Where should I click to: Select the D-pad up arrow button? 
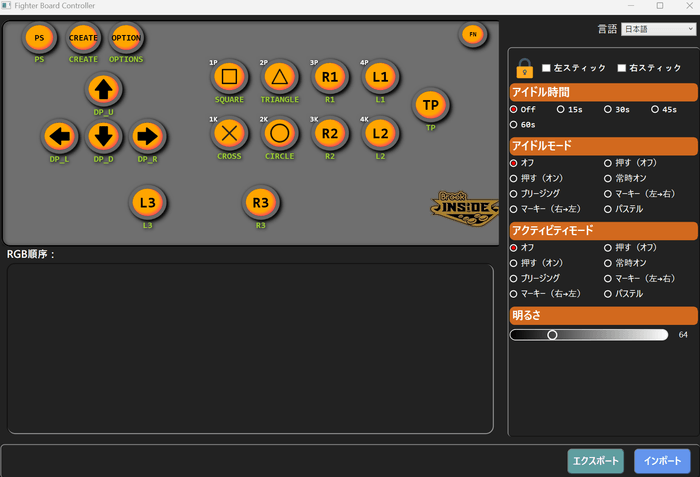click(x=104, y=90)
